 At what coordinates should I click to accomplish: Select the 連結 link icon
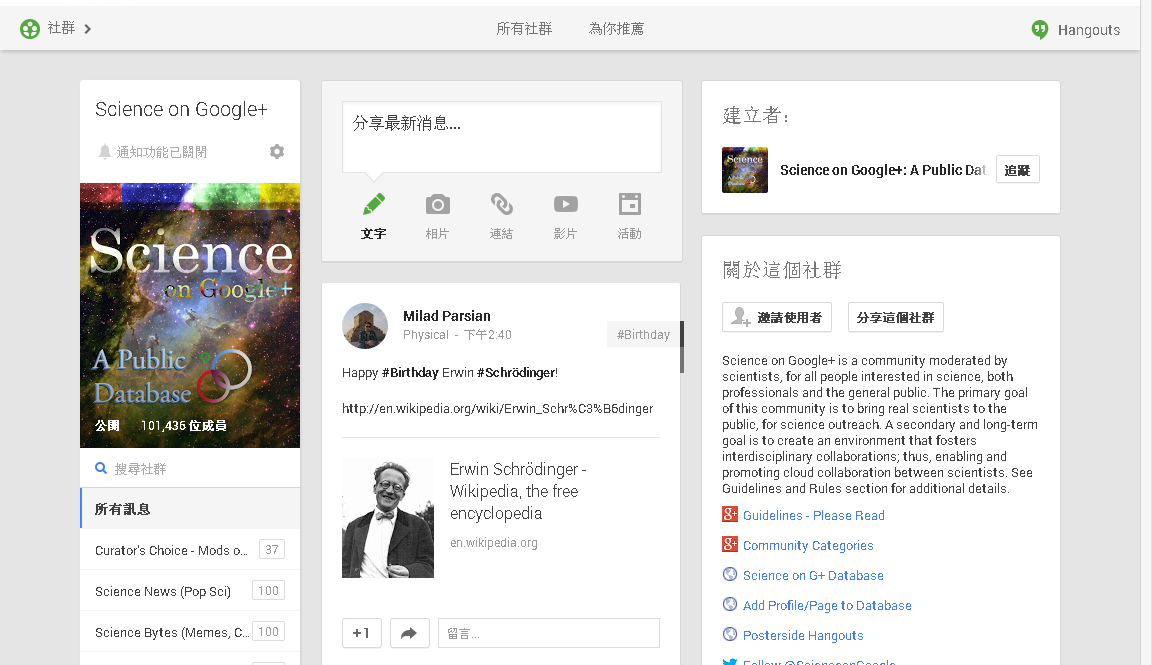502,204
